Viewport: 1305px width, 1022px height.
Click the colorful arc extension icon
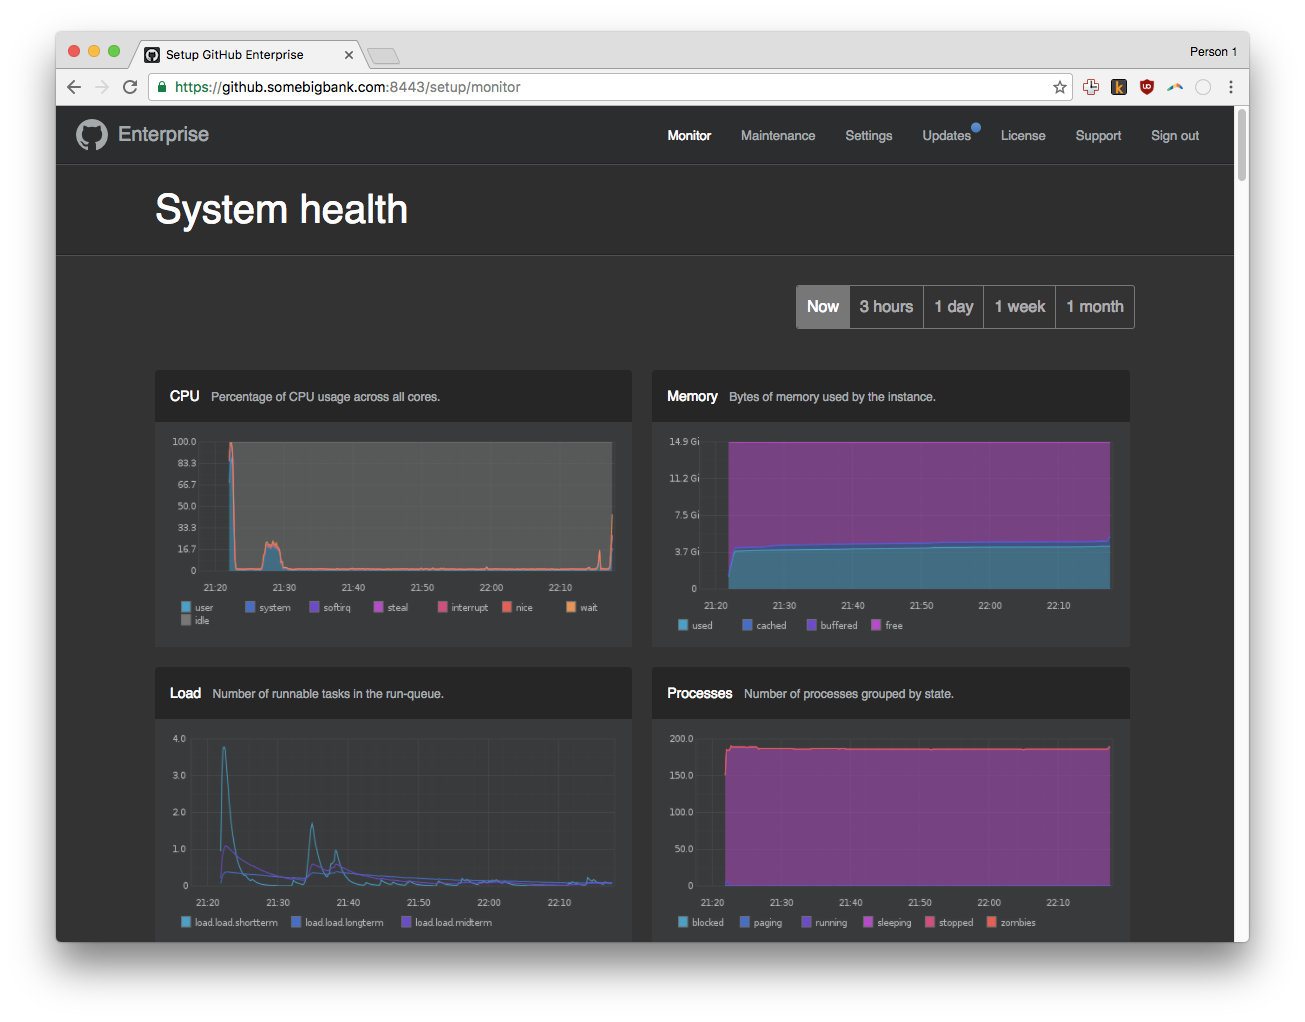click(1175, 87)
